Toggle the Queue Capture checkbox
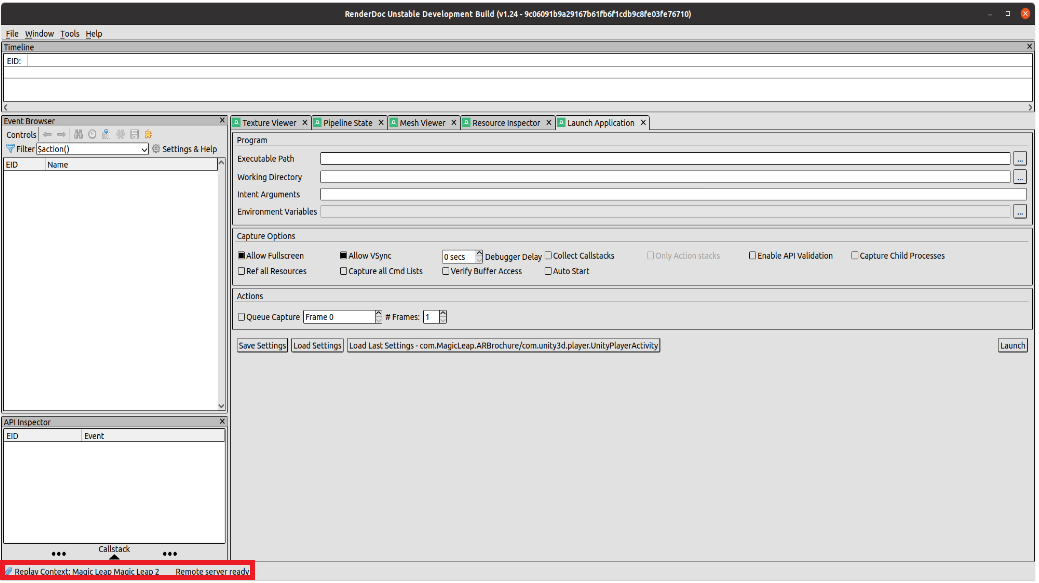 click(241, 317)
